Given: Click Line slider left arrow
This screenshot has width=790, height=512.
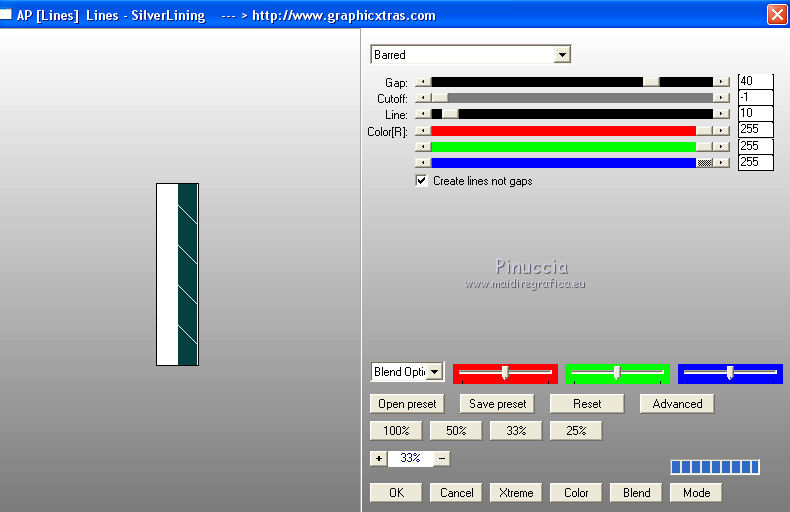Looking at the screenshot, I should (423, 114).
